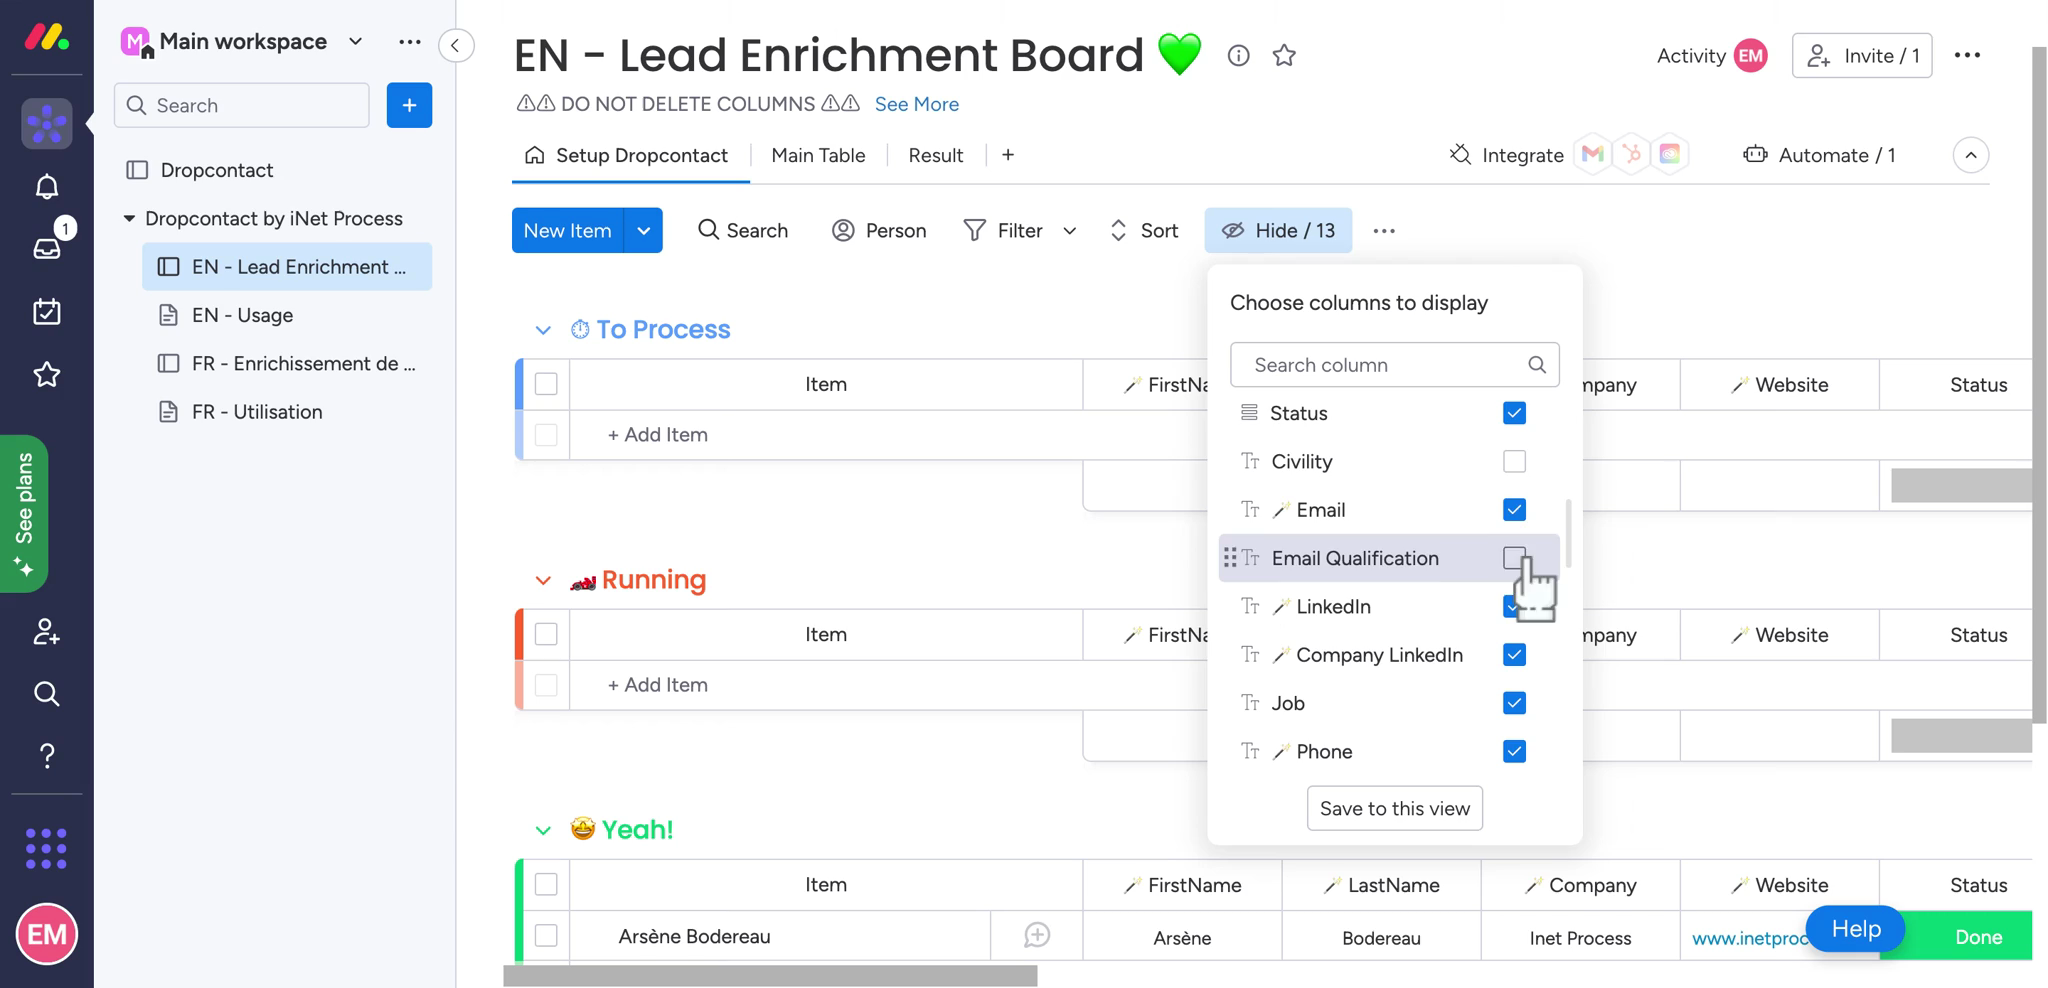The image size is (2048, 988).
Task: Switch to Result tab
Action: [935, 155]
